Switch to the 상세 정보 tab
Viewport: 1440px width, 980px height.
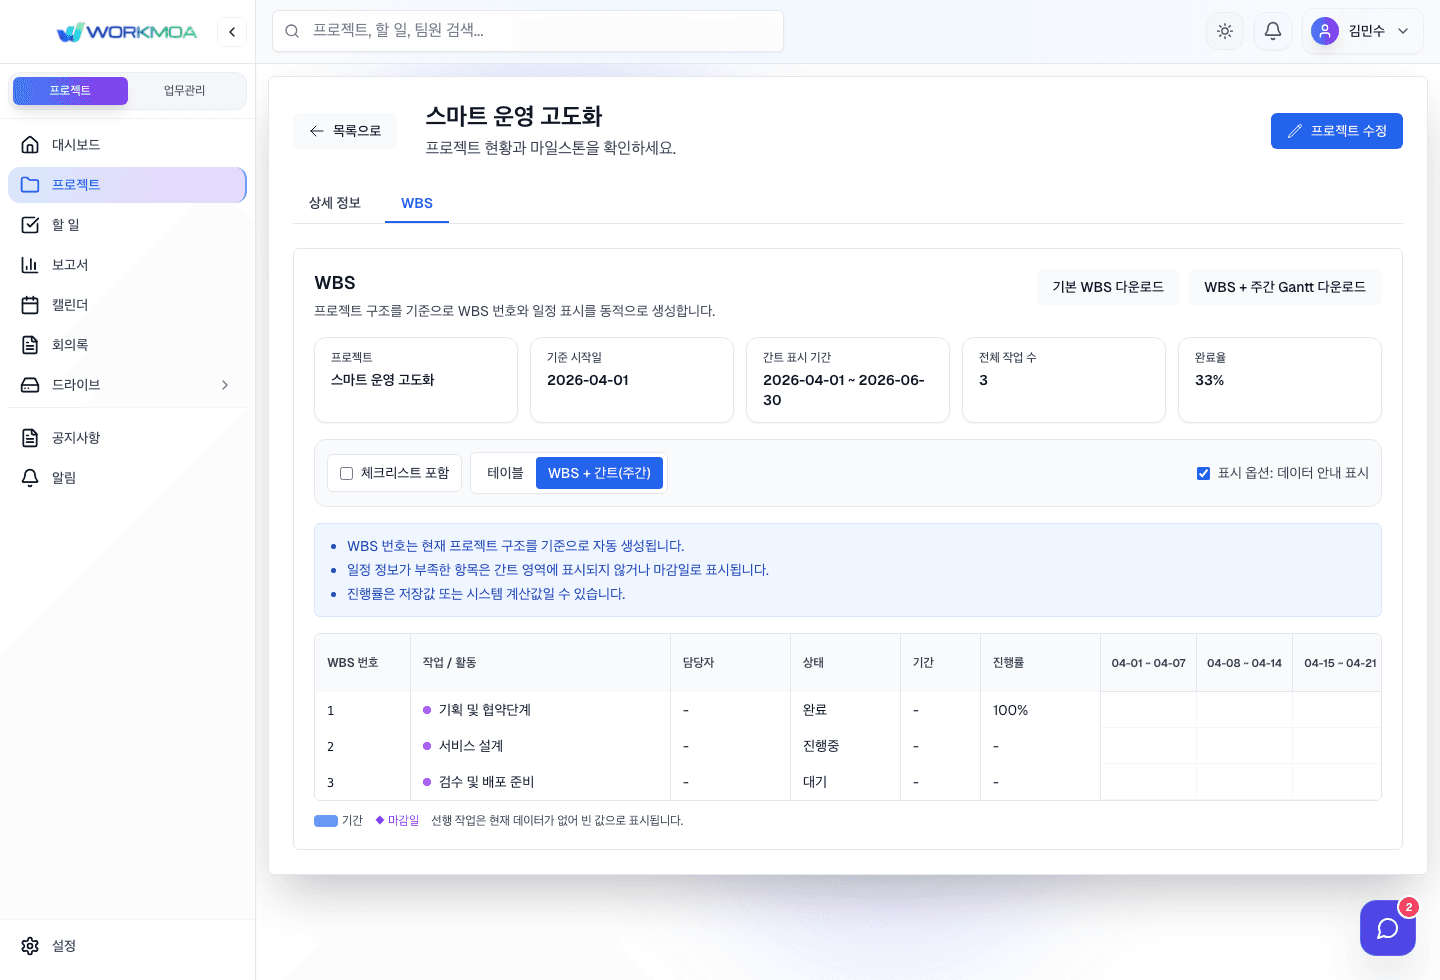click(x=335, y=203)
